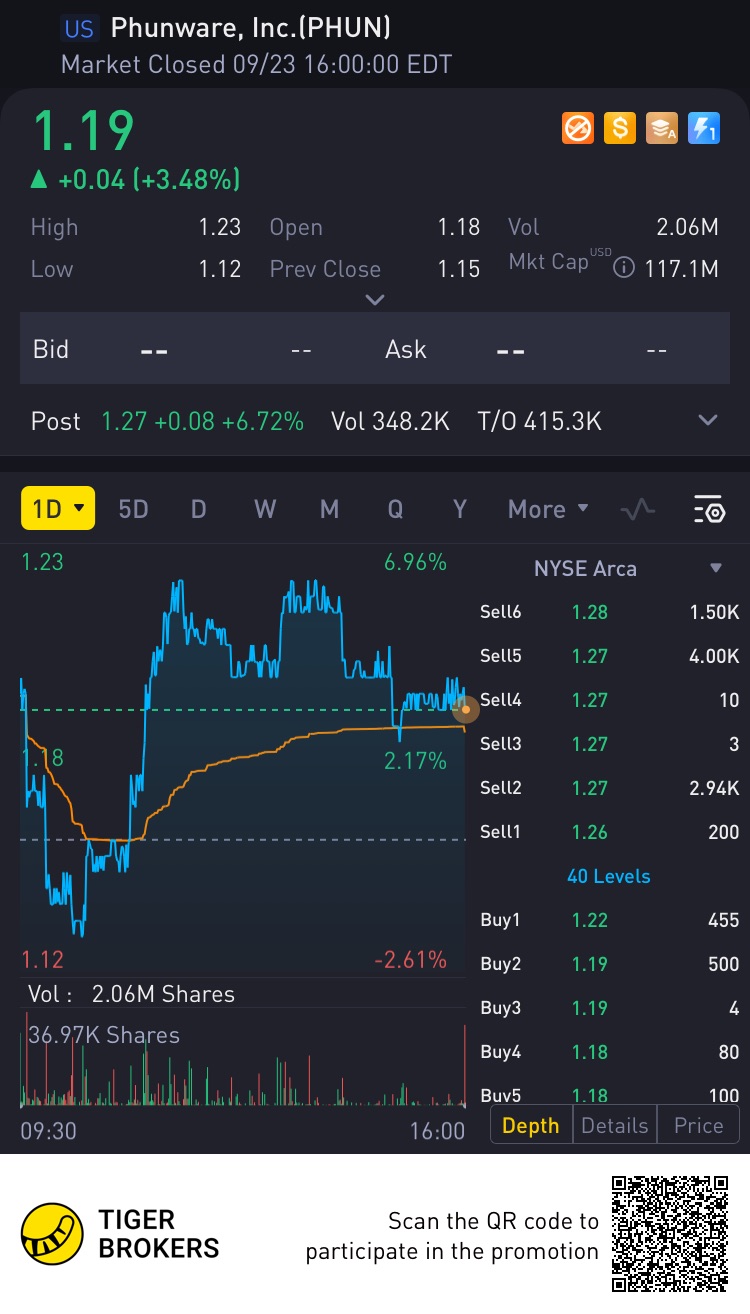Select the Price tab
Screen dimensions: 750x1314
(x=698, y=1125)
